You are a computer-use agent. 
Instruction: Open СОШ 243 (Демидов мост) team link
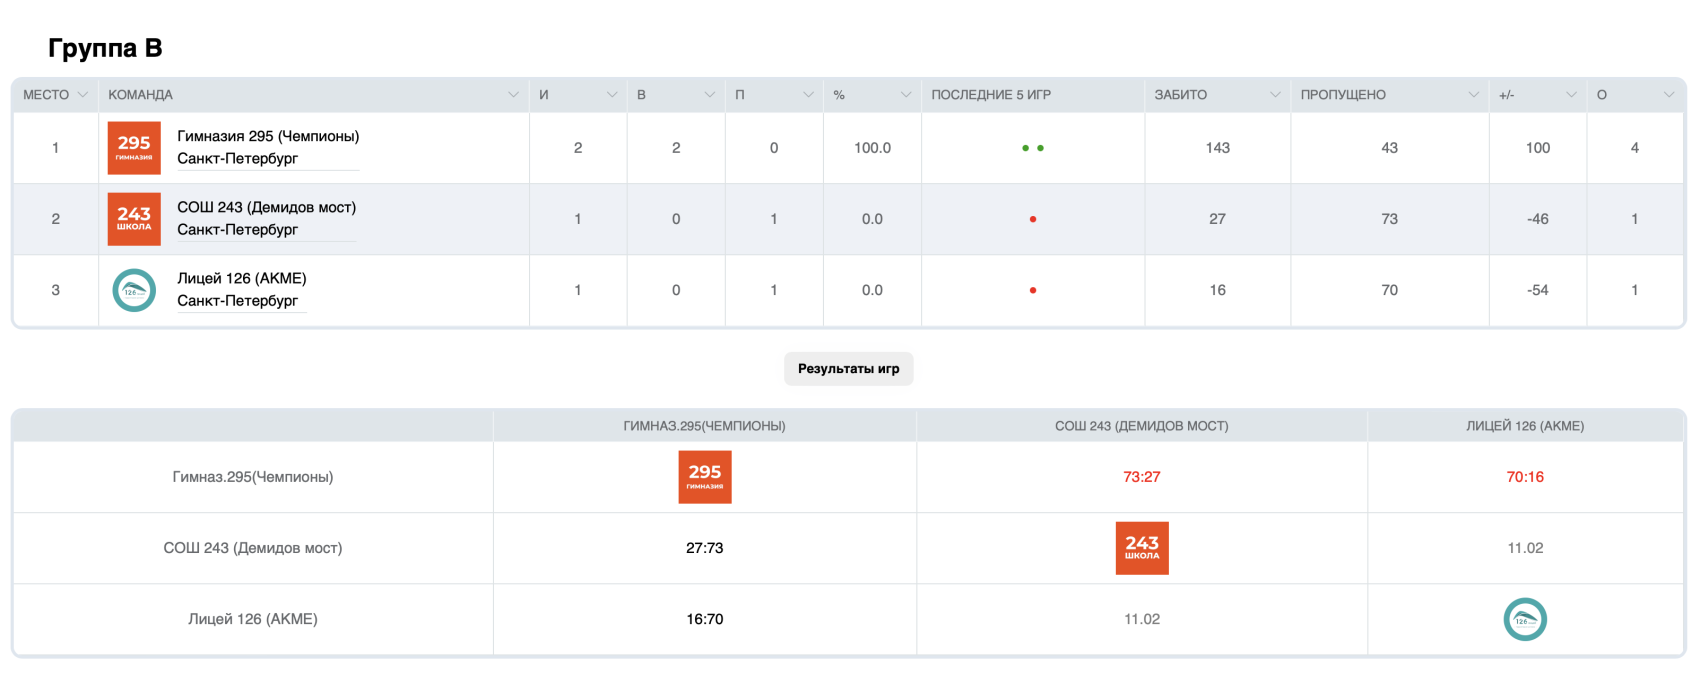(x=266, y=207)
